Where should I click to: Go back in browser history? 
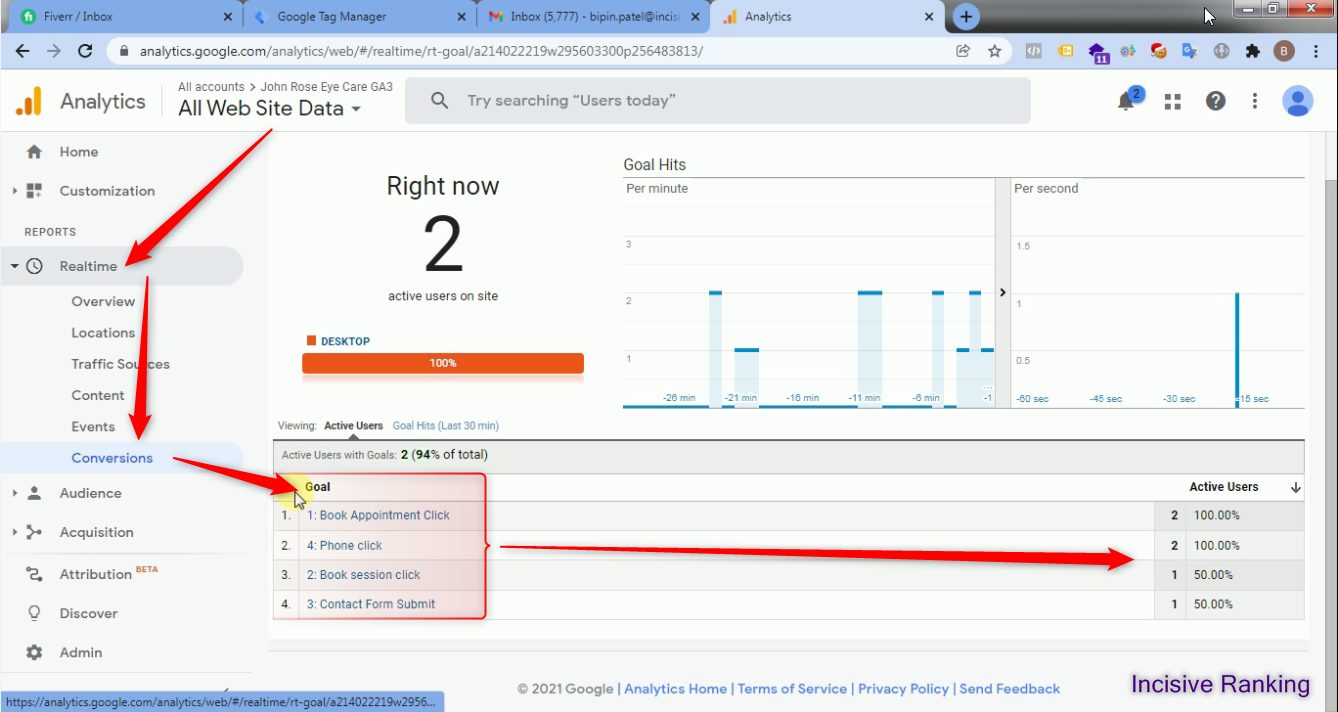point(23,51)
